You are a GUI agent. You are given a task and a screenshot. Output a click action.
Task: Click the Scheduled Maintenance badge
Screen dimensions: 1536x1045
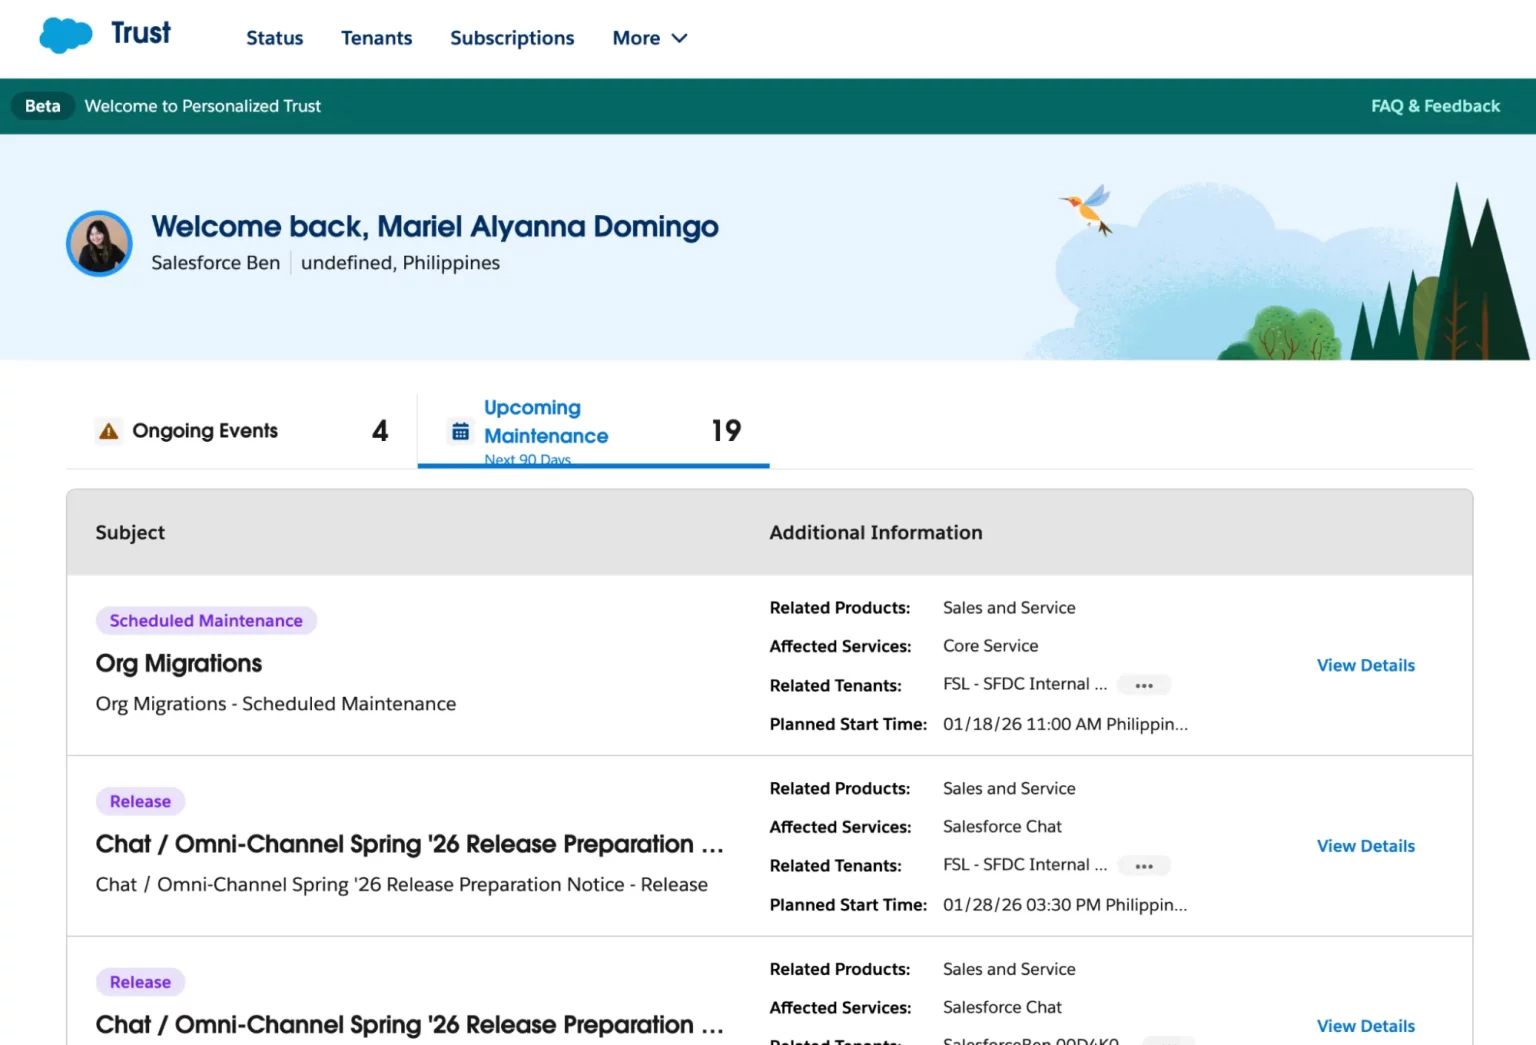pos(206,621)
